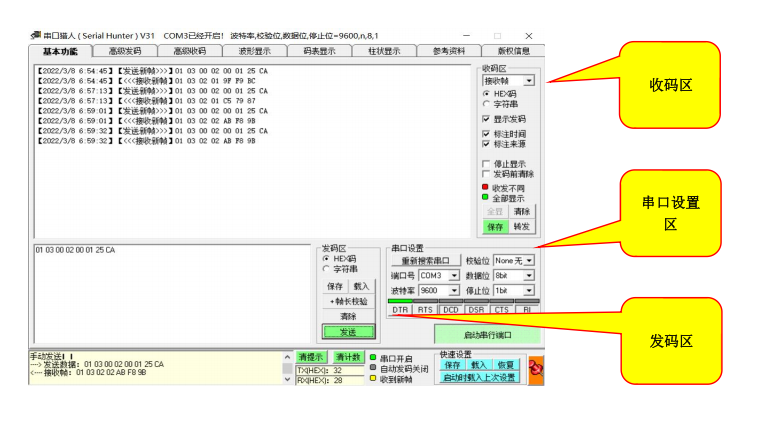Click the yellow 收到新帧 status LED

pos(373,378)
